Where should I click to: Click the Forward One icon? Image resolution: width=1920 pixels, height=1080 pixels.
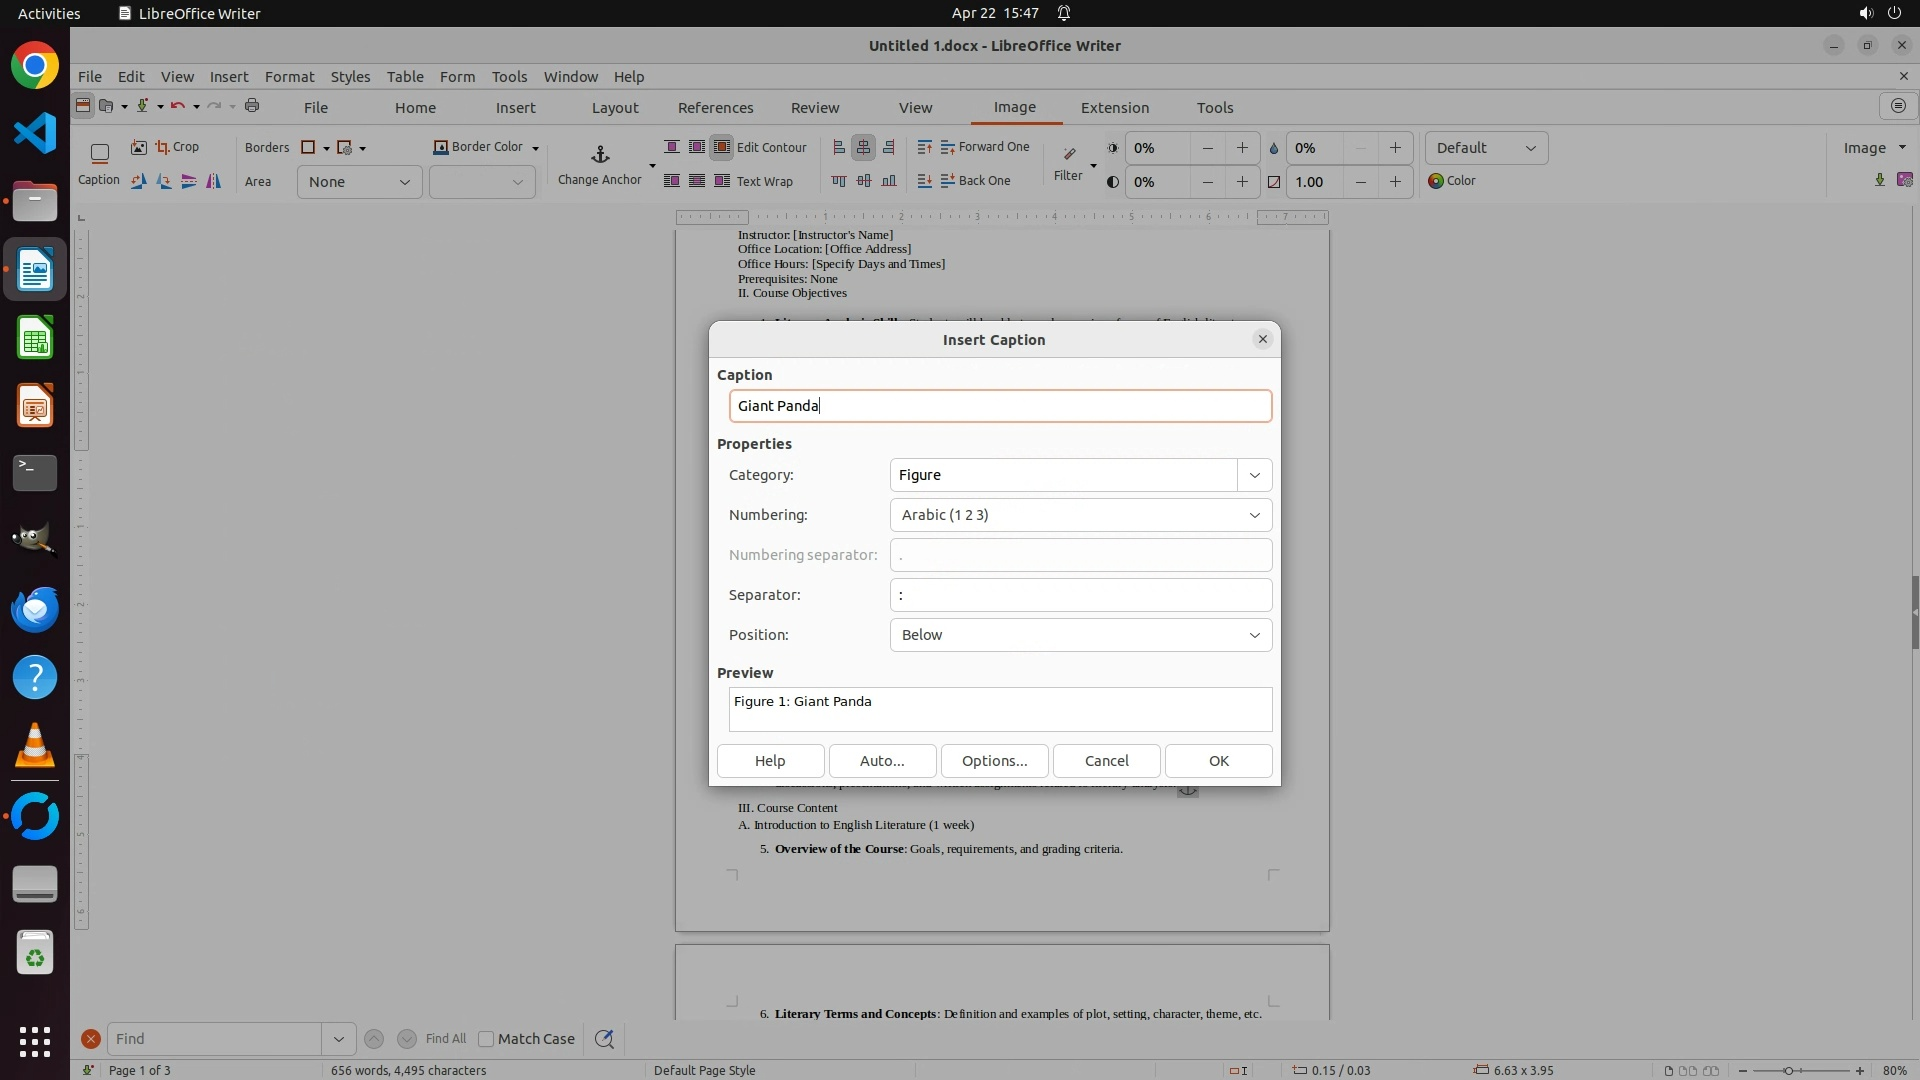(x=948, y=147)
